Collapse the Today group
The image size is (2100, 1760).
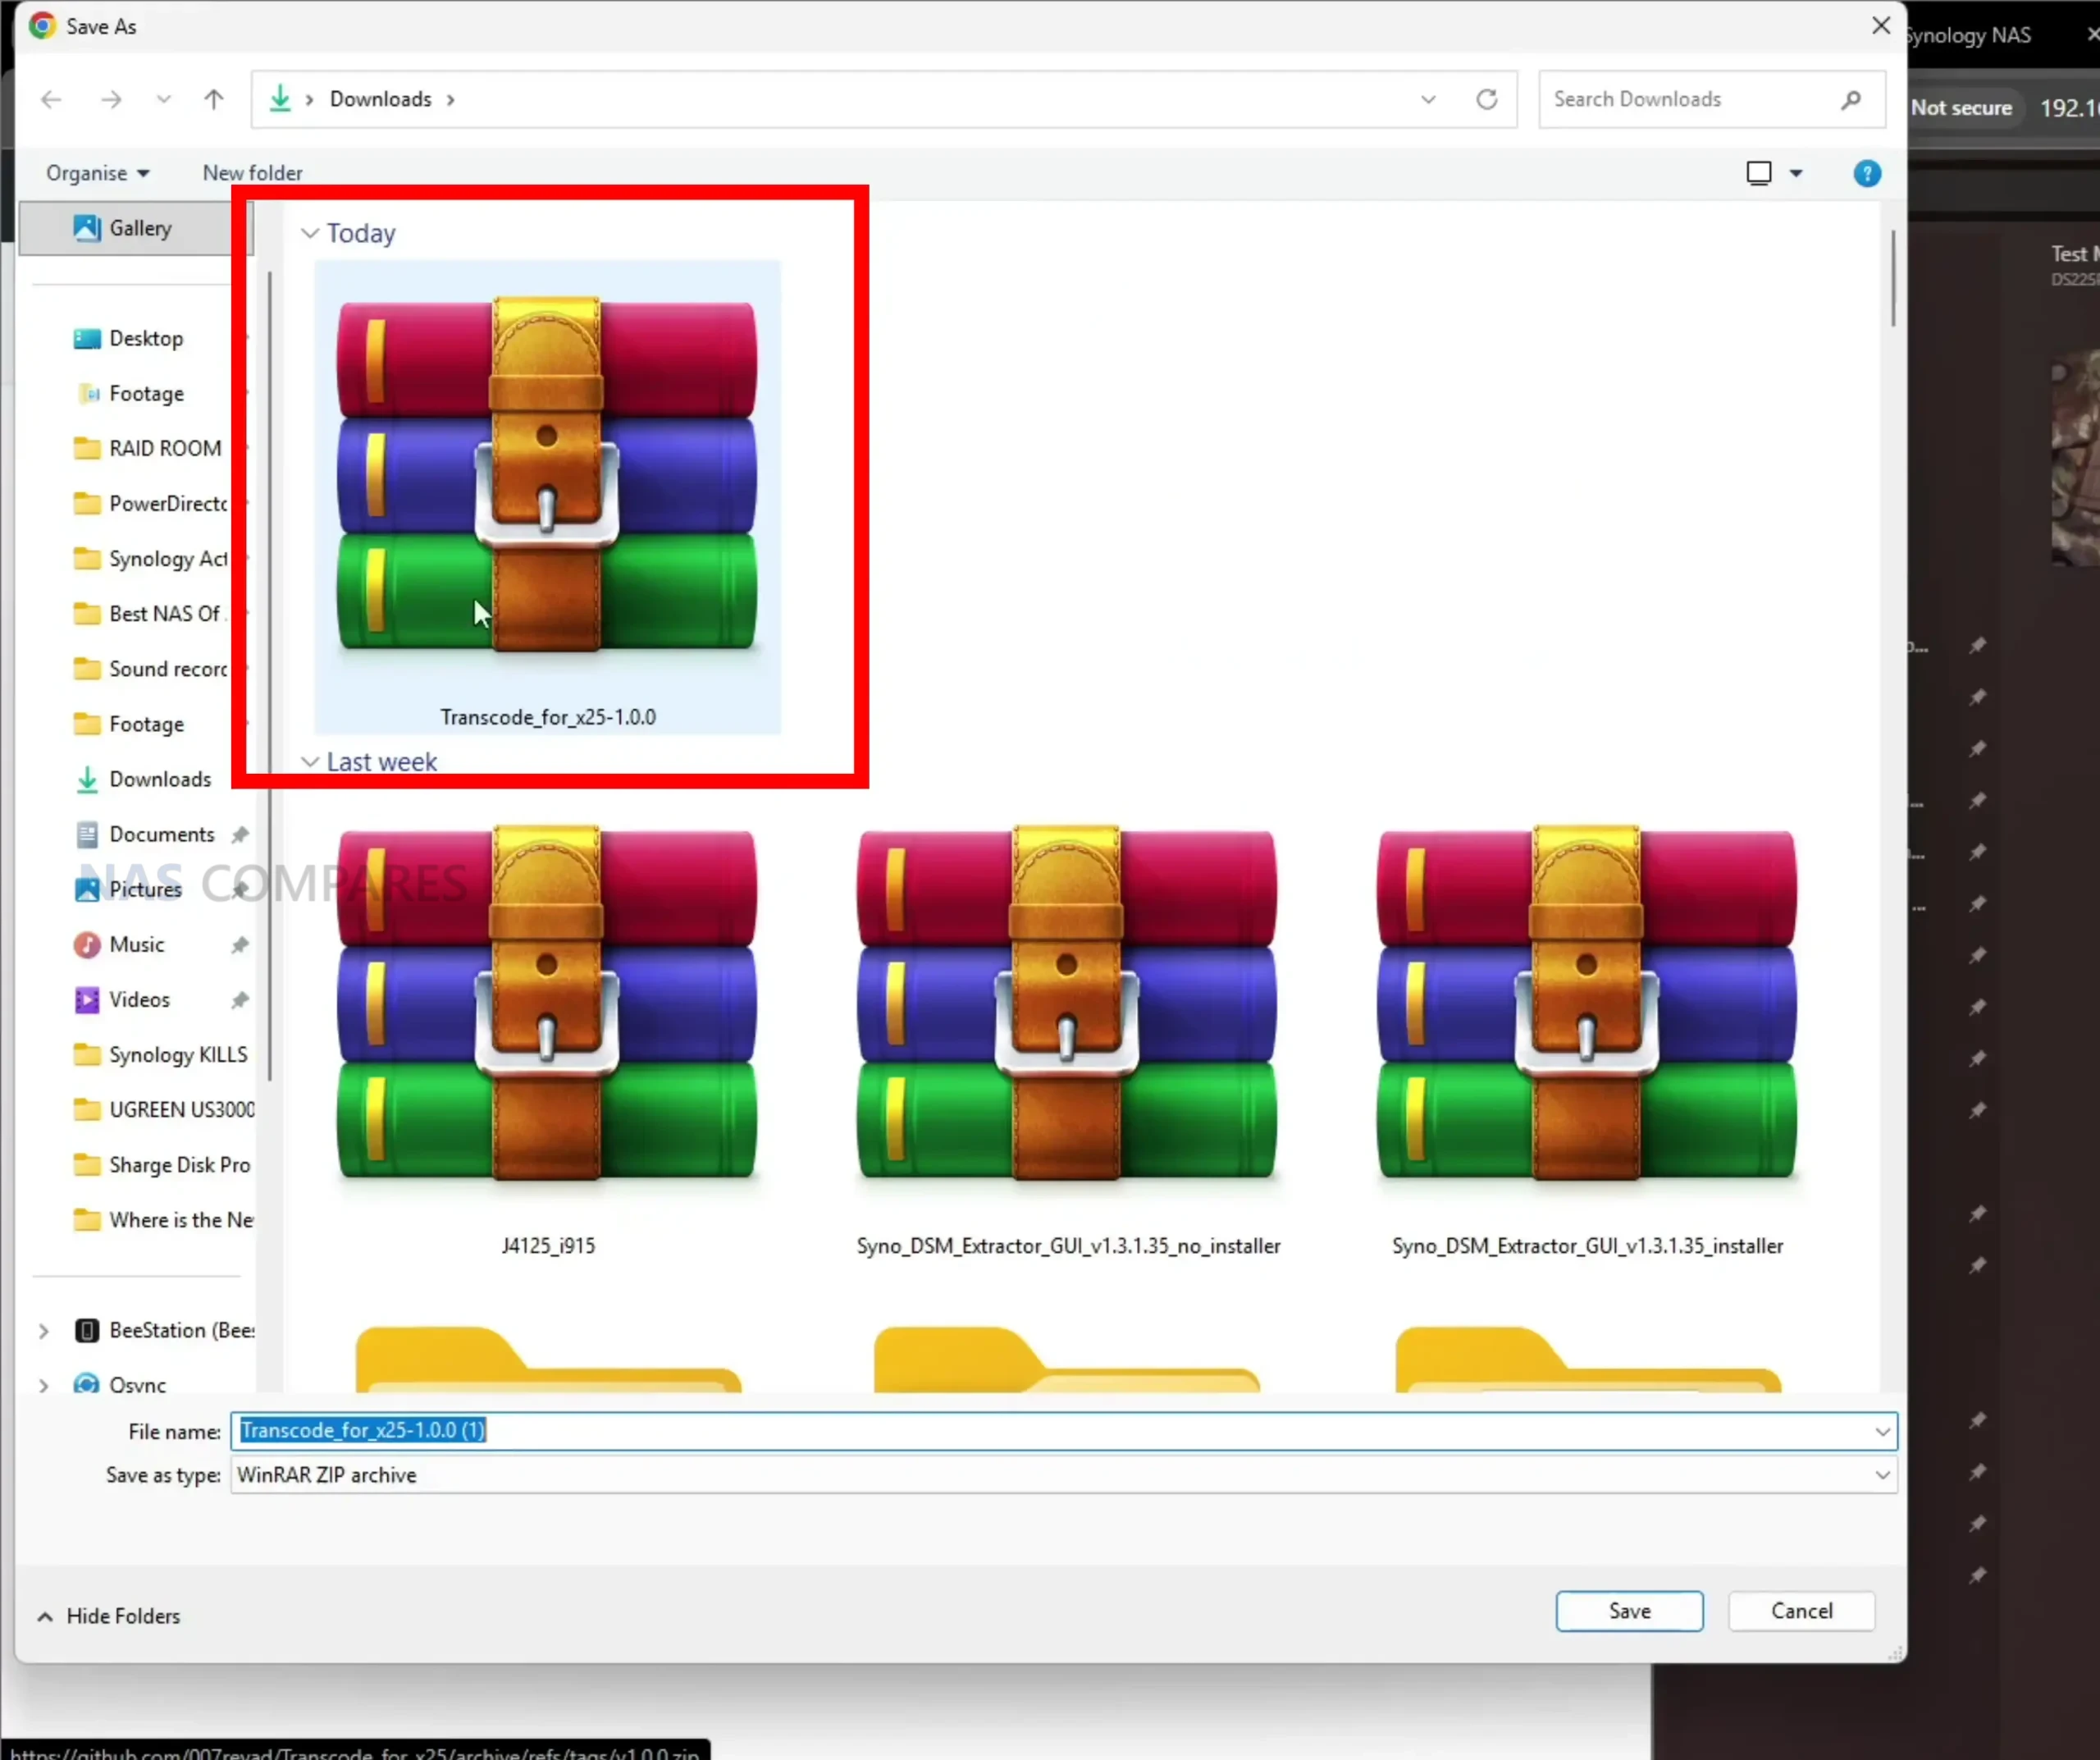[x=310, y=233]
